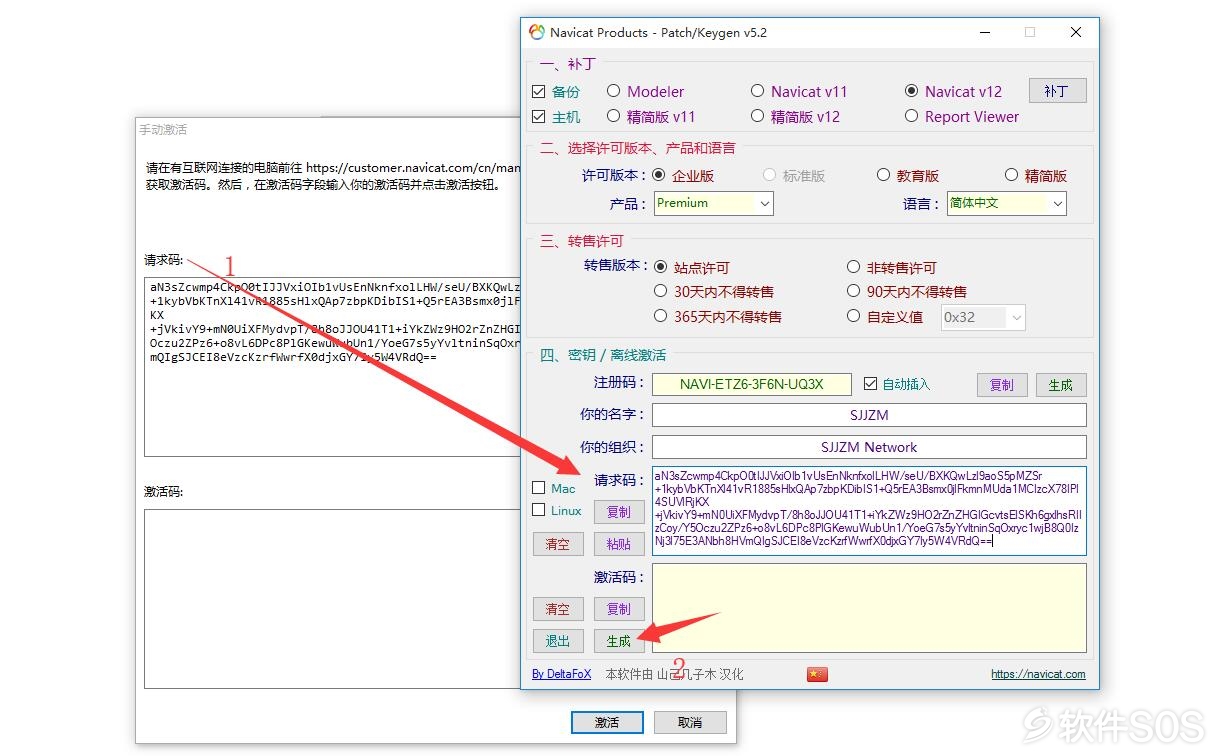This screenshot has height=756, width=1222.
Task: Click the red flag icon in footer
Action: [x=817, y=674]
